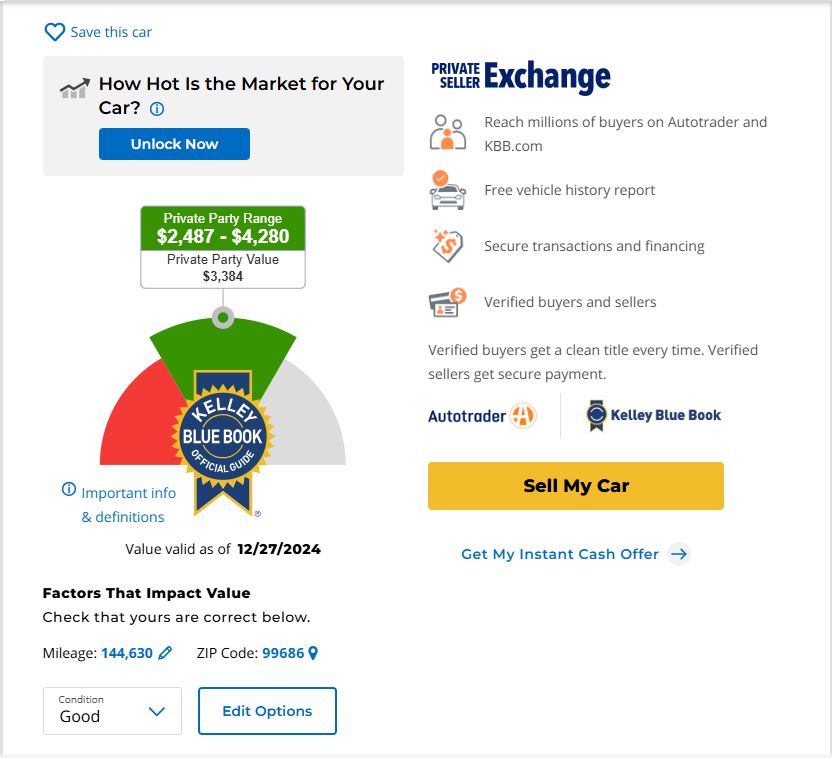Click the ZIP code location pin icon
The width and height of the screenshot is (832, 758).
(x=313, y=653)
